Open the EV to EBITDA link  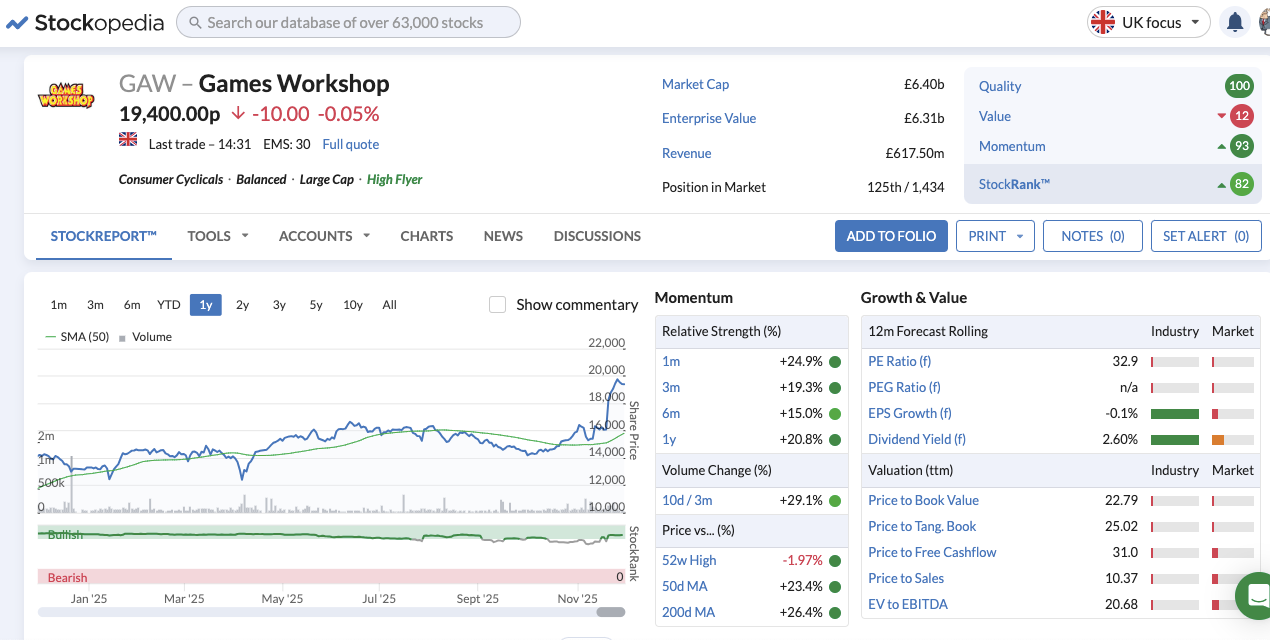click(908, 604)
